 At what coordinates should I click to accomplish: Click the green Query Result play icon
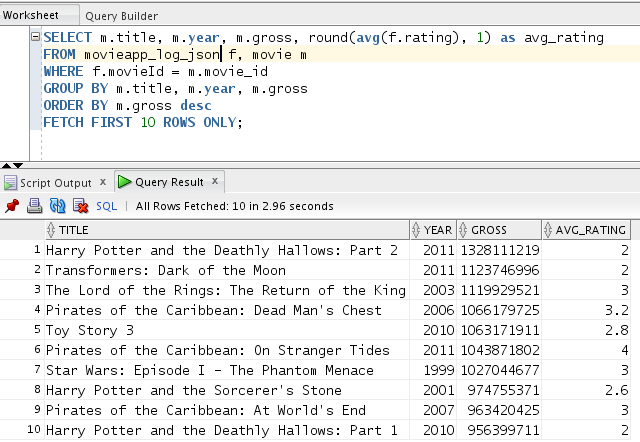pyautogui.click(x=124, y=182)
